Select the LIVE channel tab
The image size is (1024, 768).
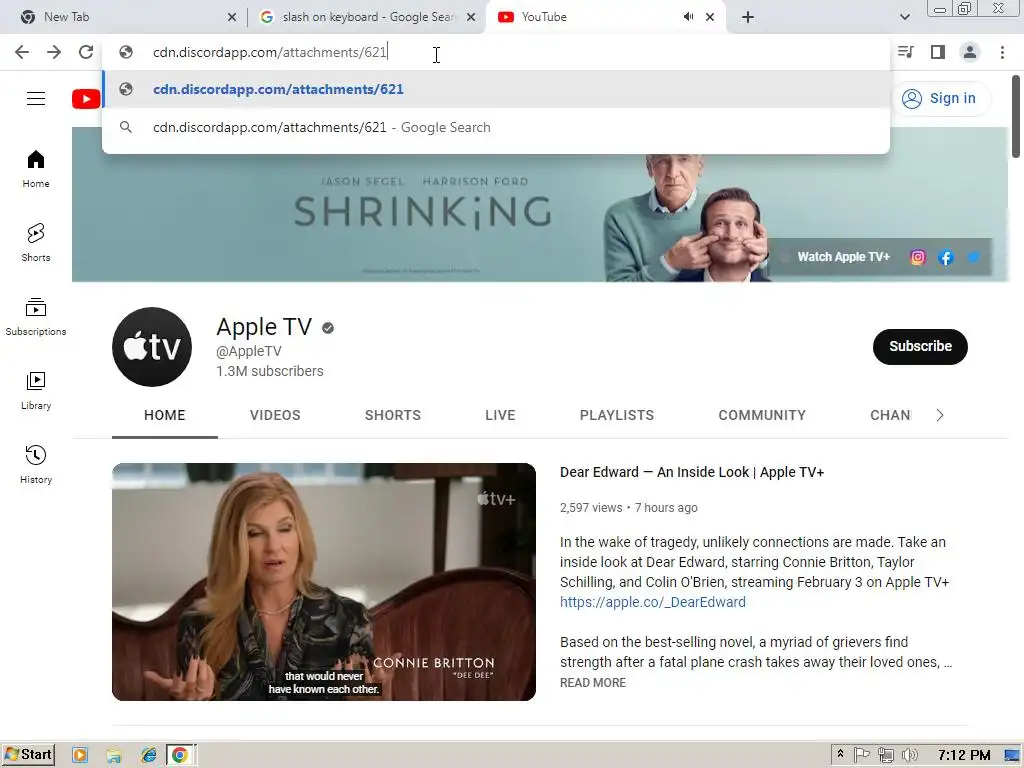[500, 415]
